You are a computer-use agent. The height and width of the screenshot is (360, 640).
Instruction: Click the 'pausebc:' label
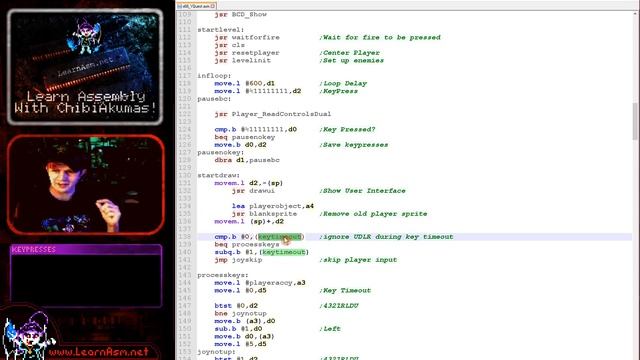[214, 99]
